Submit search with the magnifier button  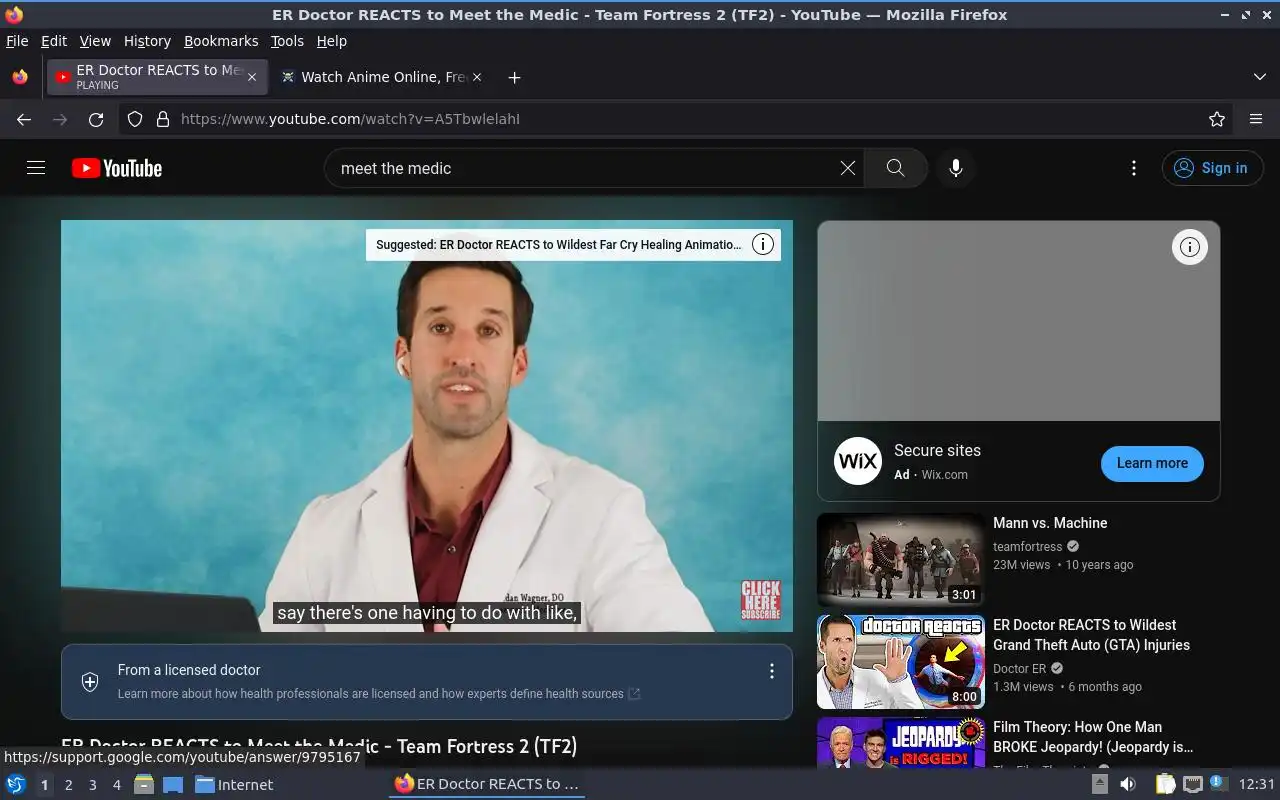[896, 168]
